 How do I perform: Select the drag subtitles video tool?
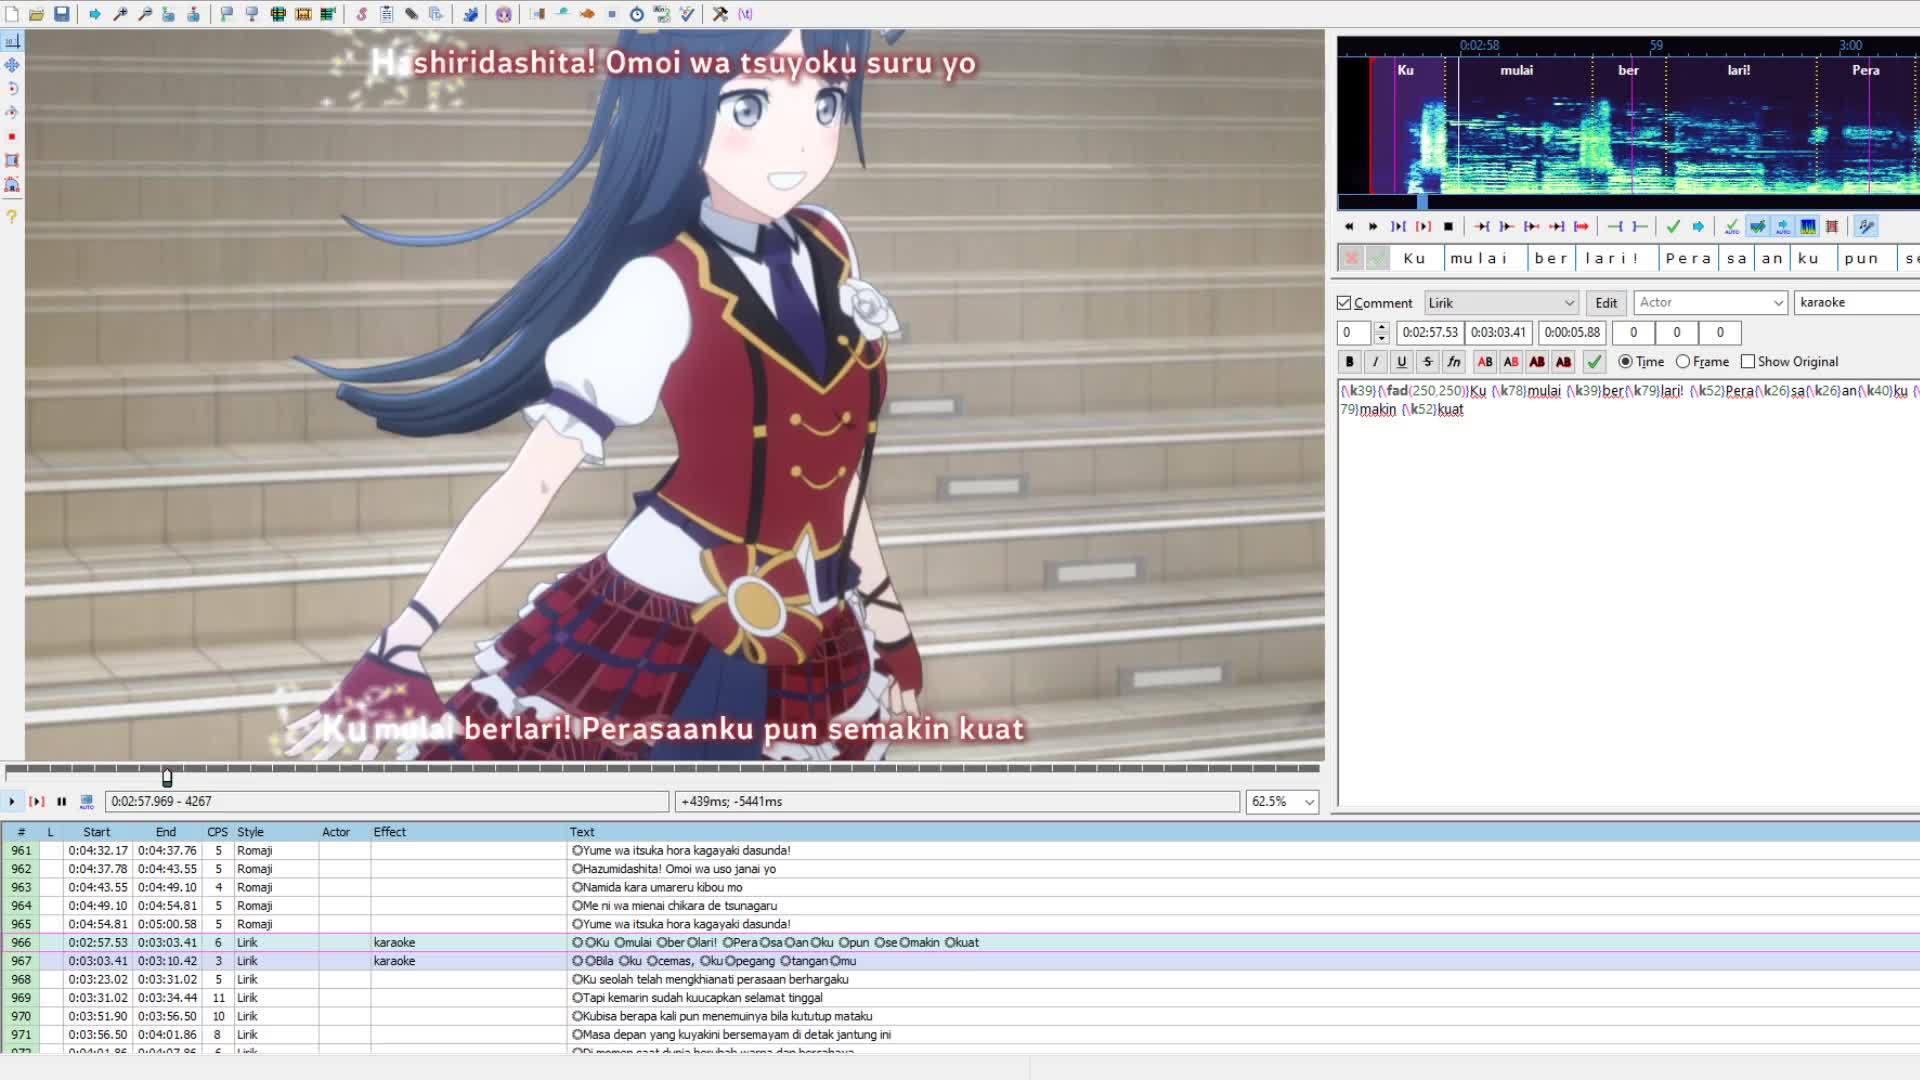pos(12,65)
